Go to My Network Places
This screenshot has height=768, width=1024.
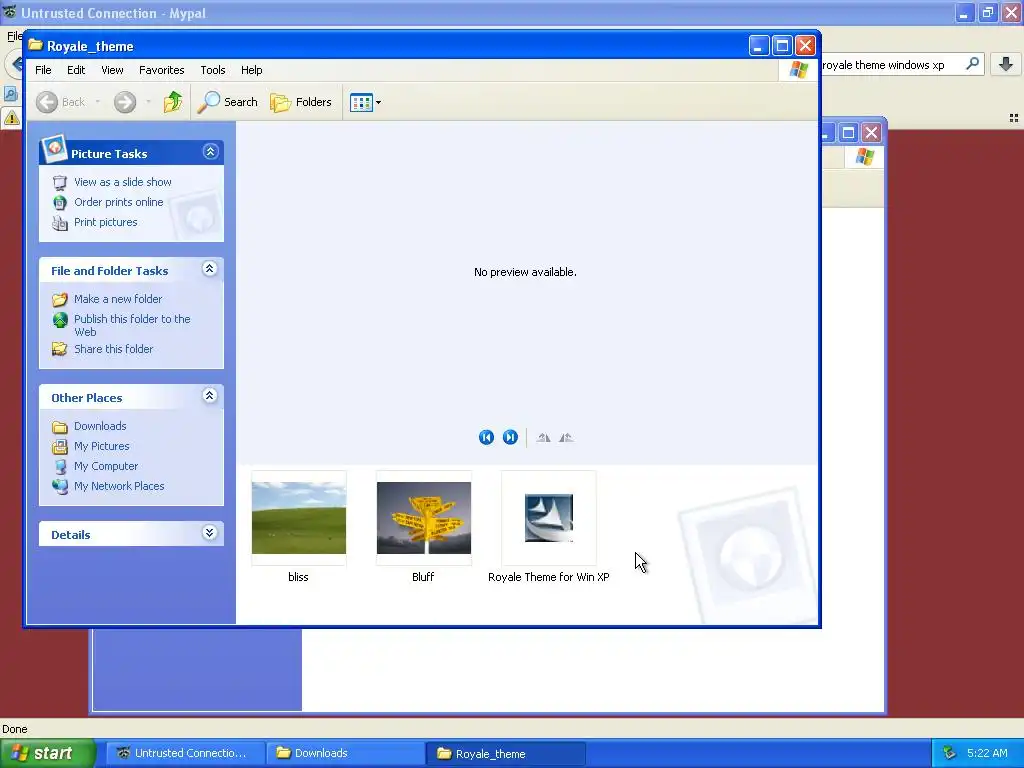click(119, 487)
